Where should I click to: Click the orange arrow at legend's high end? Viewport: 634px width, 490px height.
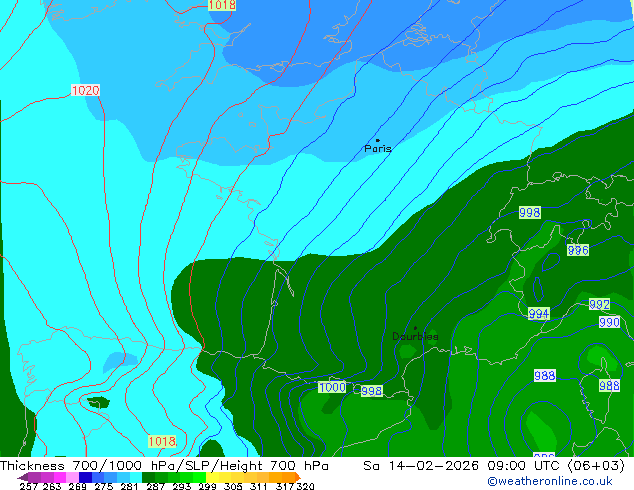(x=298, y=477)
